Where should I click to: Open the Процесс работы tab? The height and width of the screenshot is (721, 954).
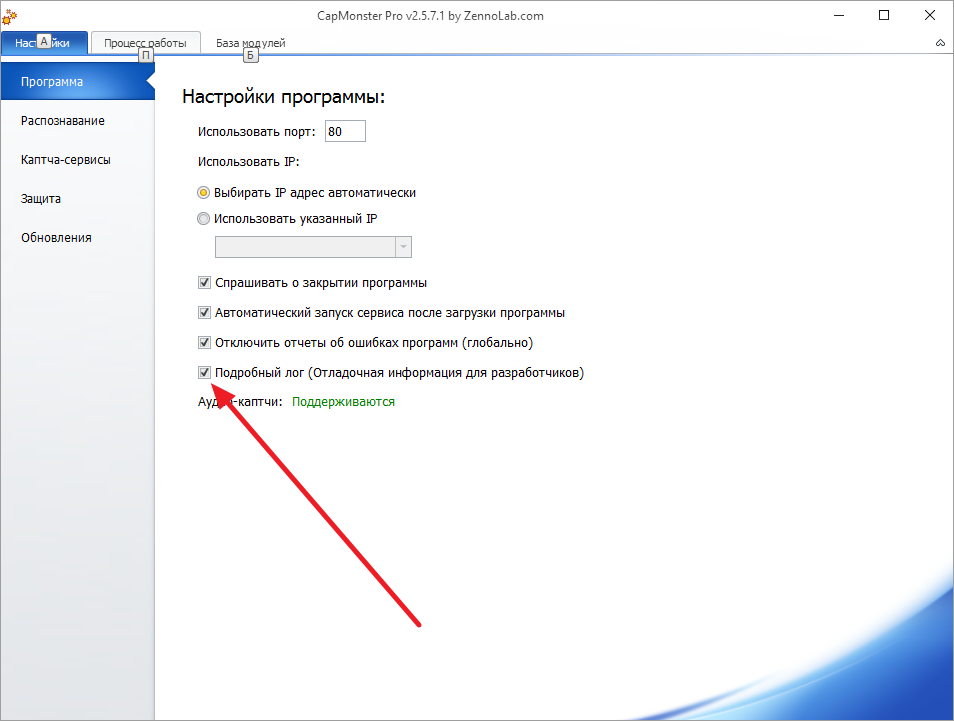(x=145, y=43)
